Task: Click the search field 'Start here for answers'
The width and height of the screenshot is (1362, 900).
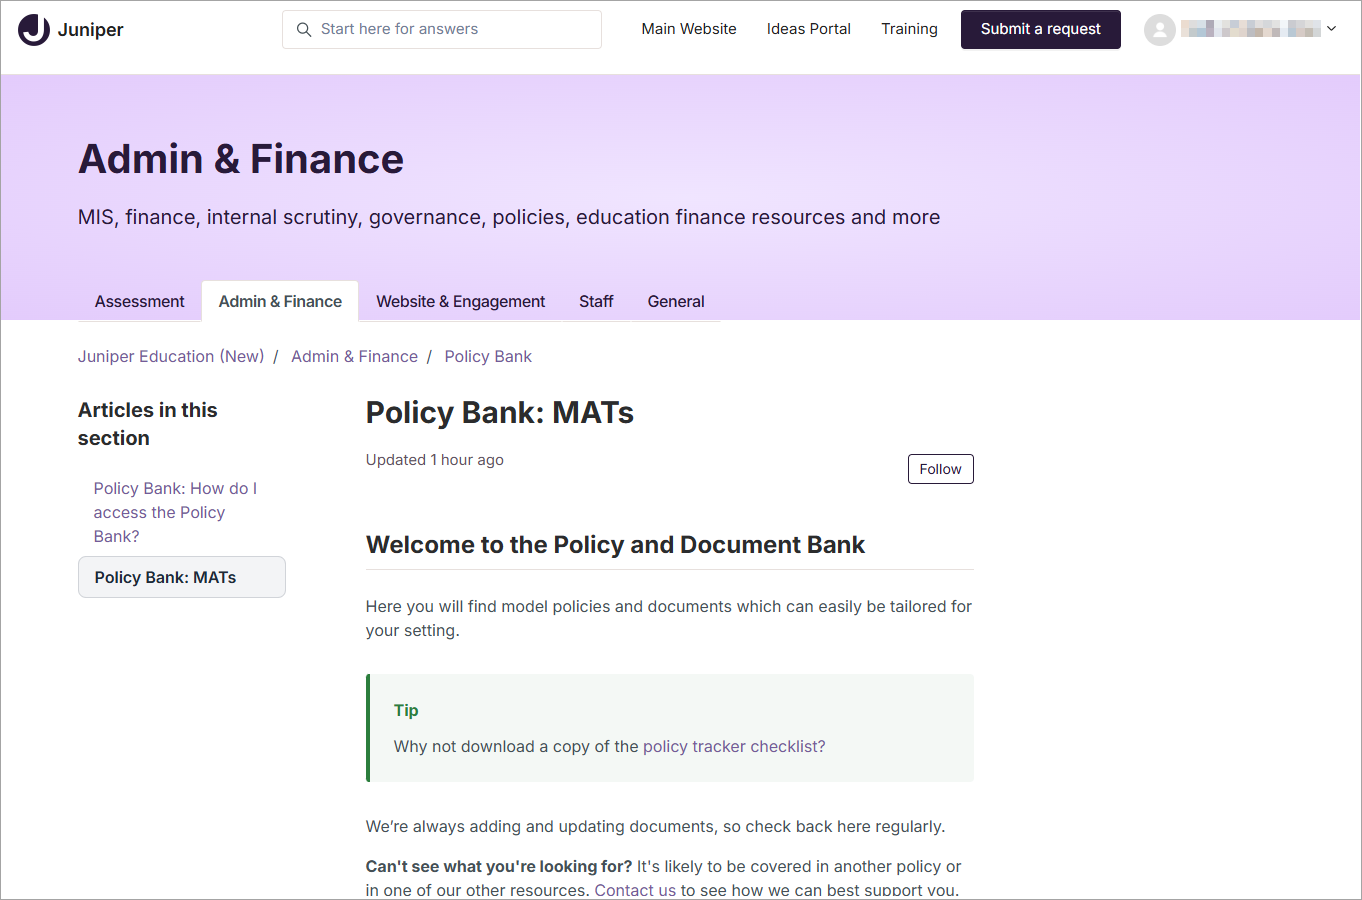Action: point(442,30)
